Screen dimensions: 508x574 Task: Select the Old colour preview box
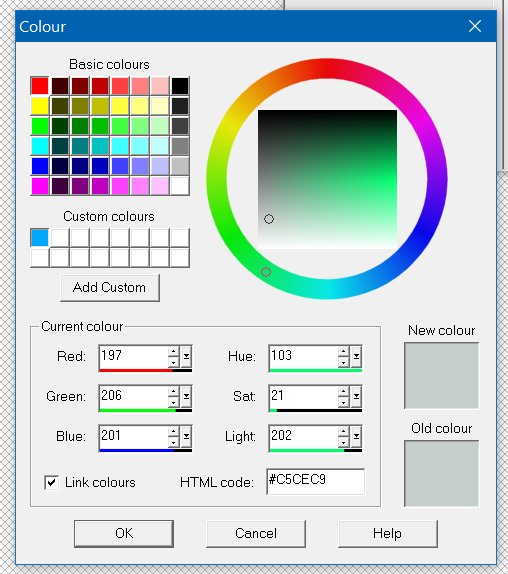[x=441, y=474]
